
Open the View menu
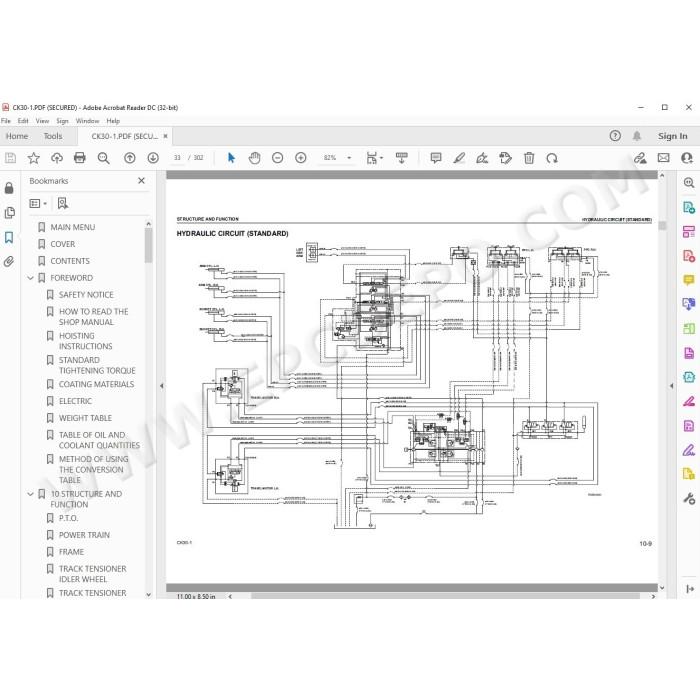[42, 121]
